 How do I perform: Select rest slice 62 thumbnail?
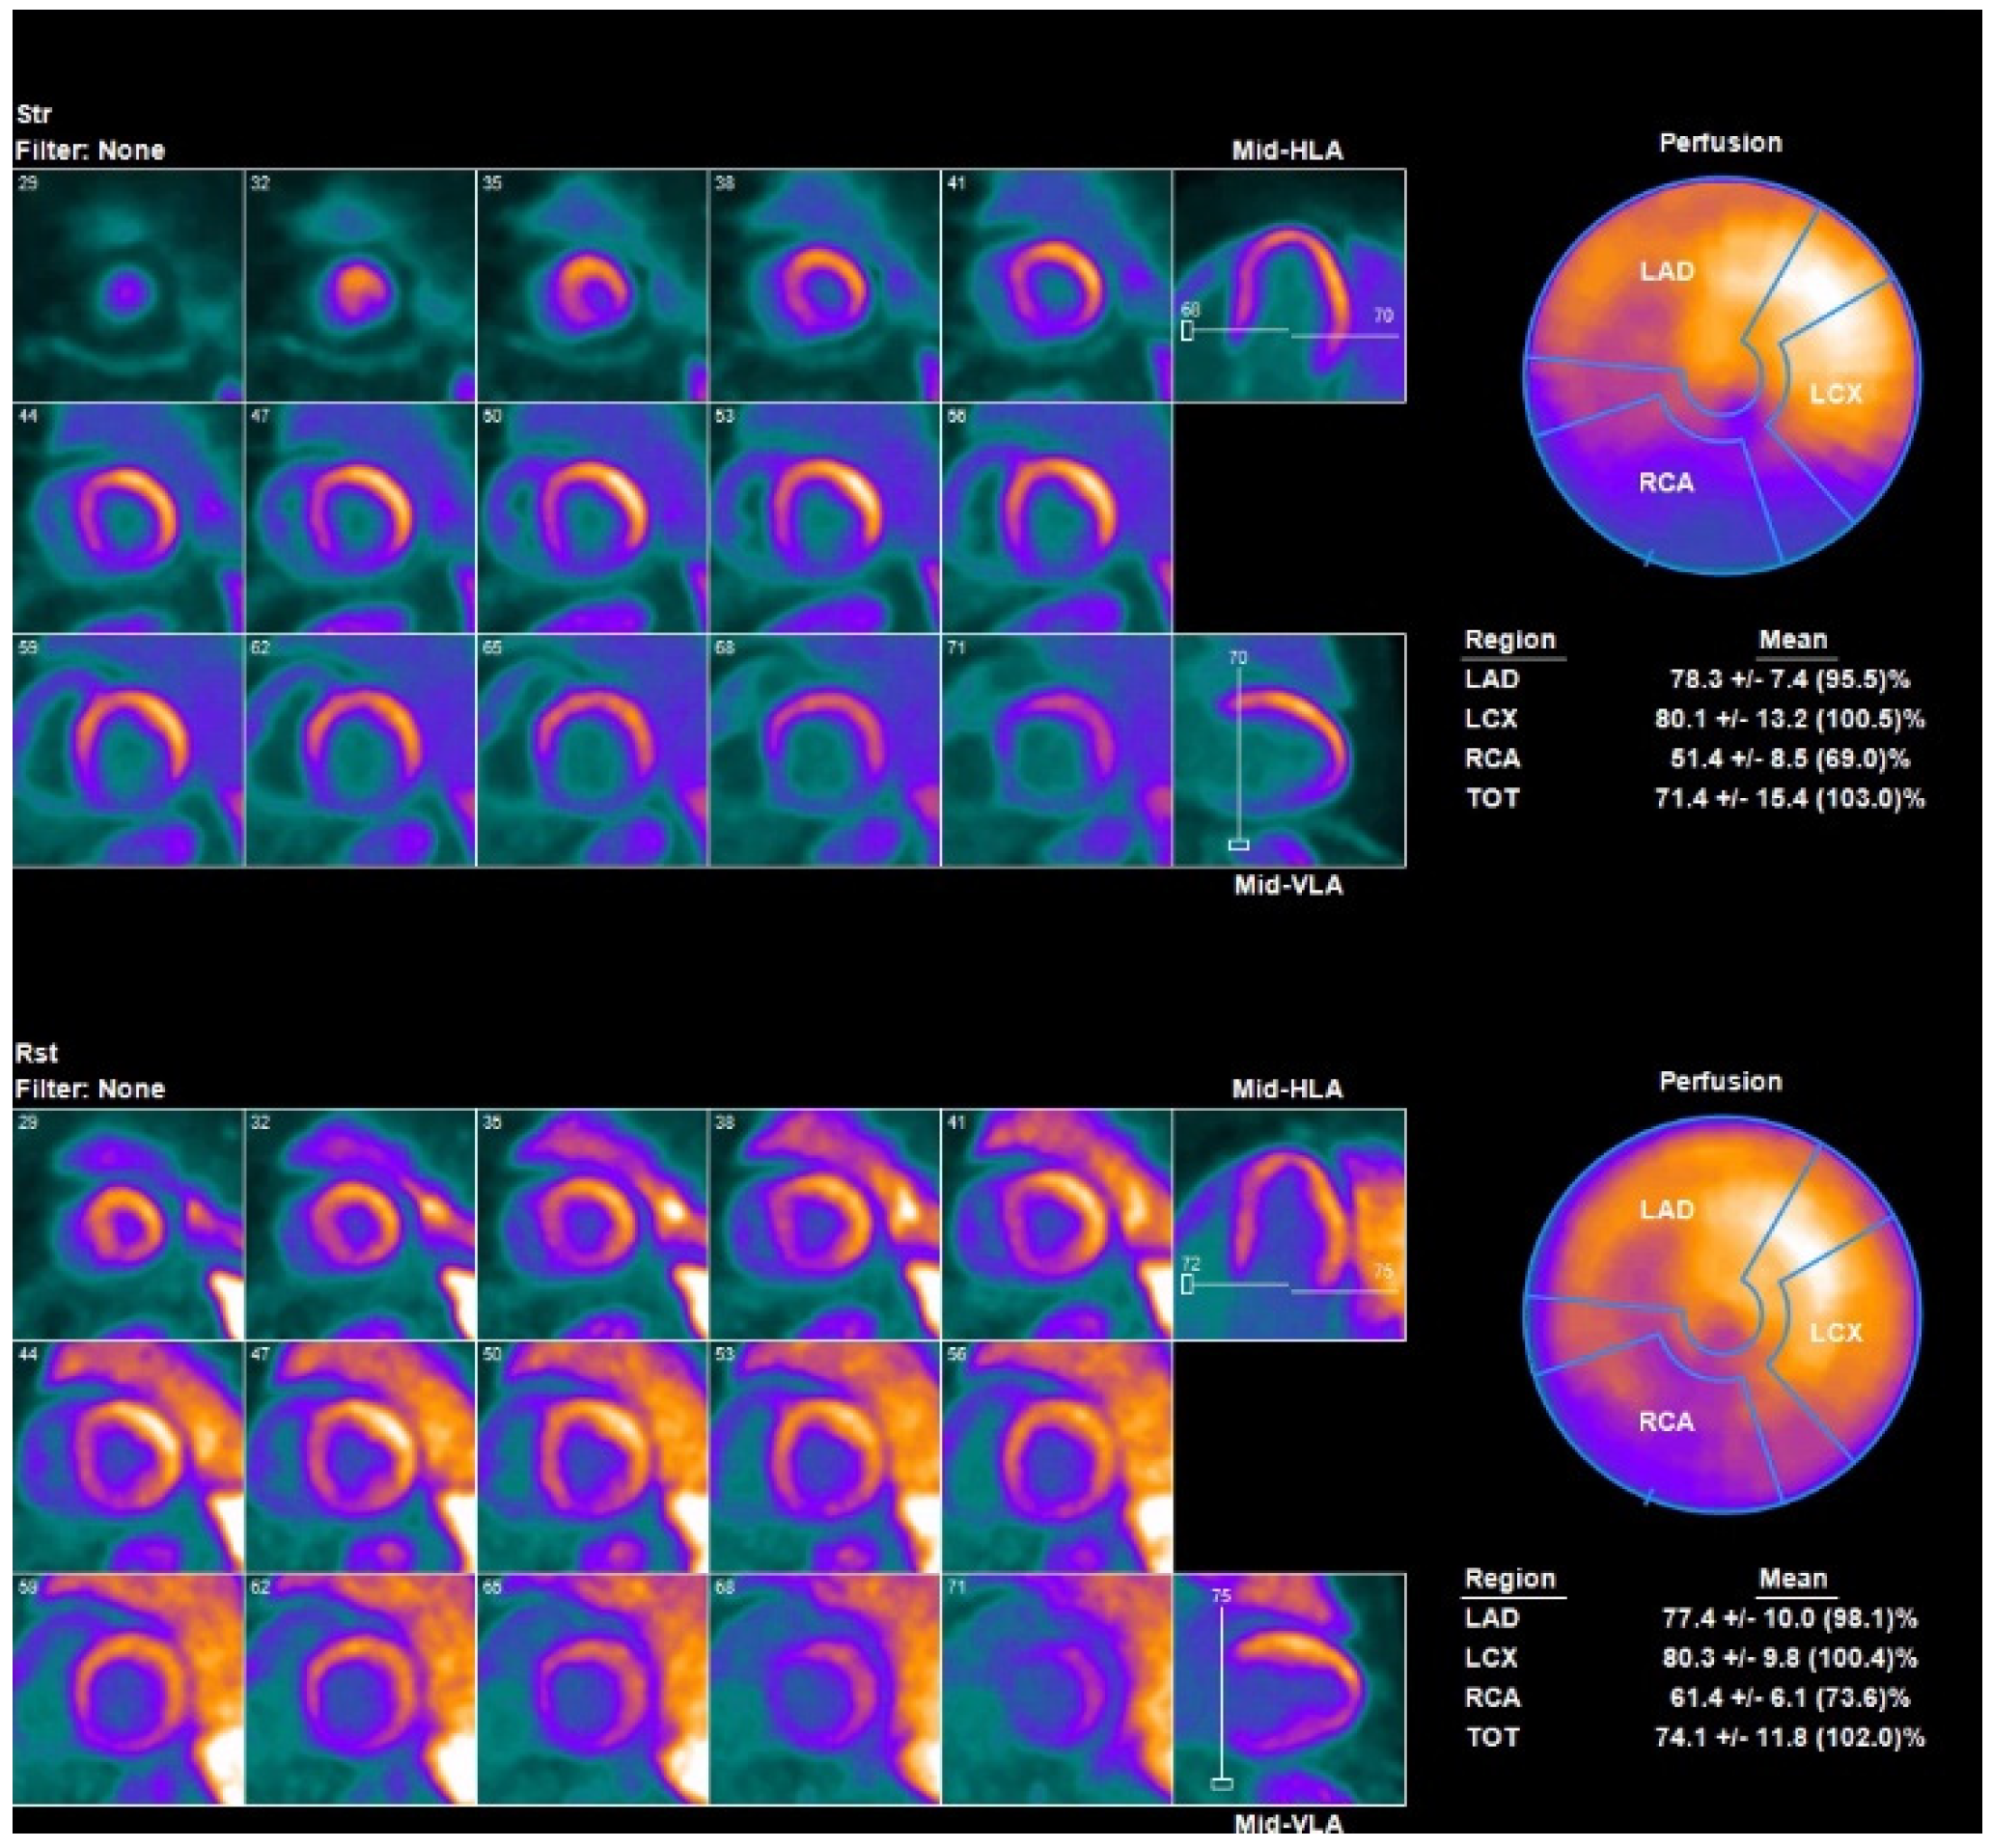point(360,1688)
